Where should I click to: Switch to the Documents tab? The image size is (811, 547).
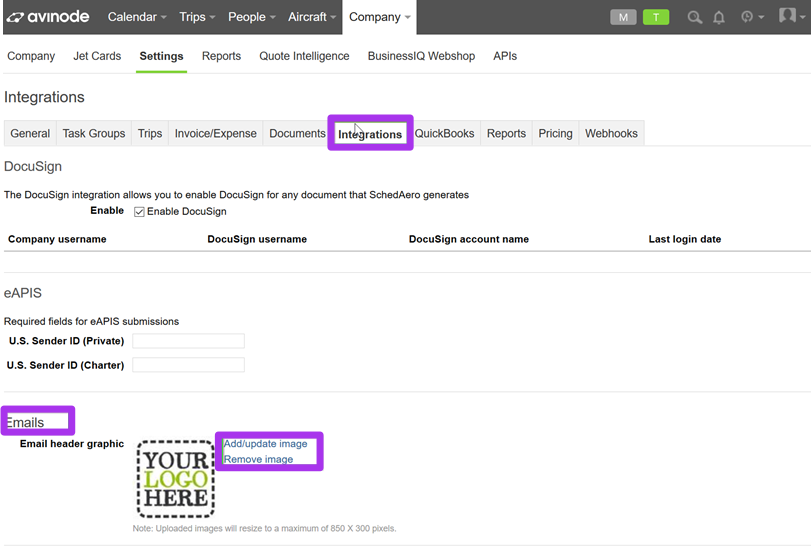pyautogui.click(x=297, y=133)
